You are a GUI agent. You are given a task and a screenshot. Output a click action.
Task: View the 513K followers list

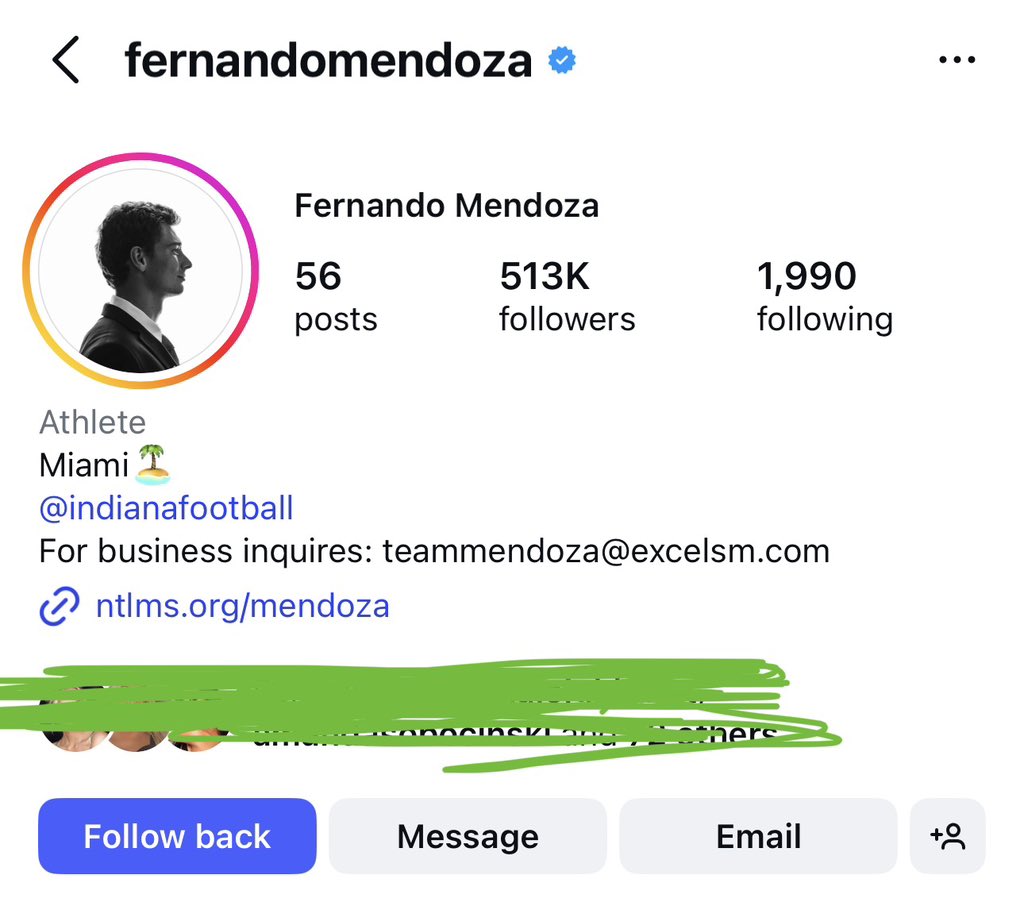pos(567,297)
